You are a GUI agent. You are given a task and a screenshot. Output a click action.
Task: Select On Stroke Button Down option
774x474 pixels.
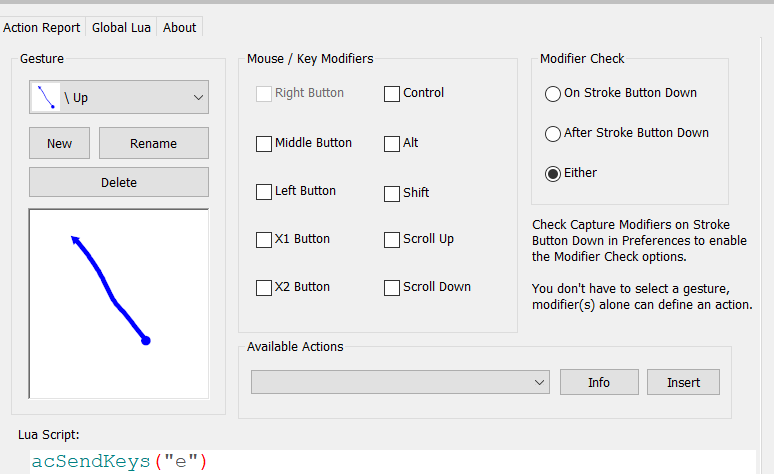tap(553, 94)
